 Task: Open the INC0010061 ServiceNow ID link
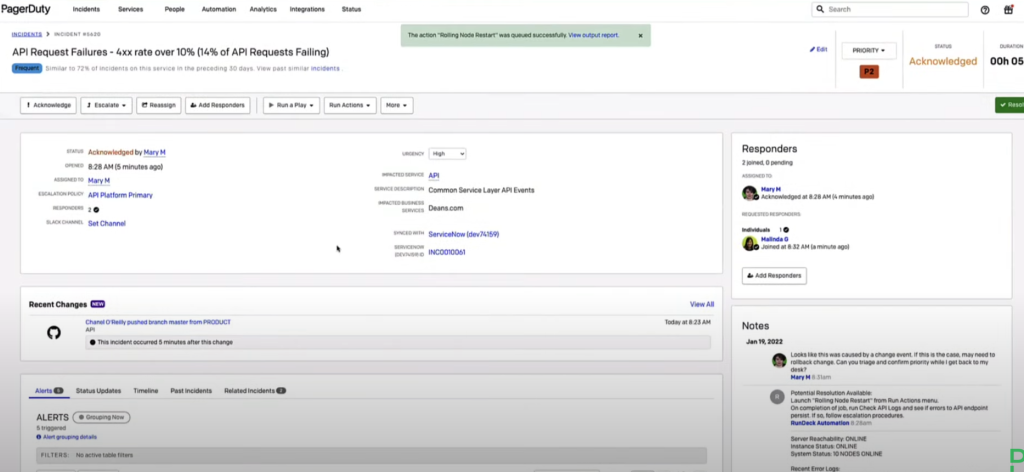tap(447, 252)
